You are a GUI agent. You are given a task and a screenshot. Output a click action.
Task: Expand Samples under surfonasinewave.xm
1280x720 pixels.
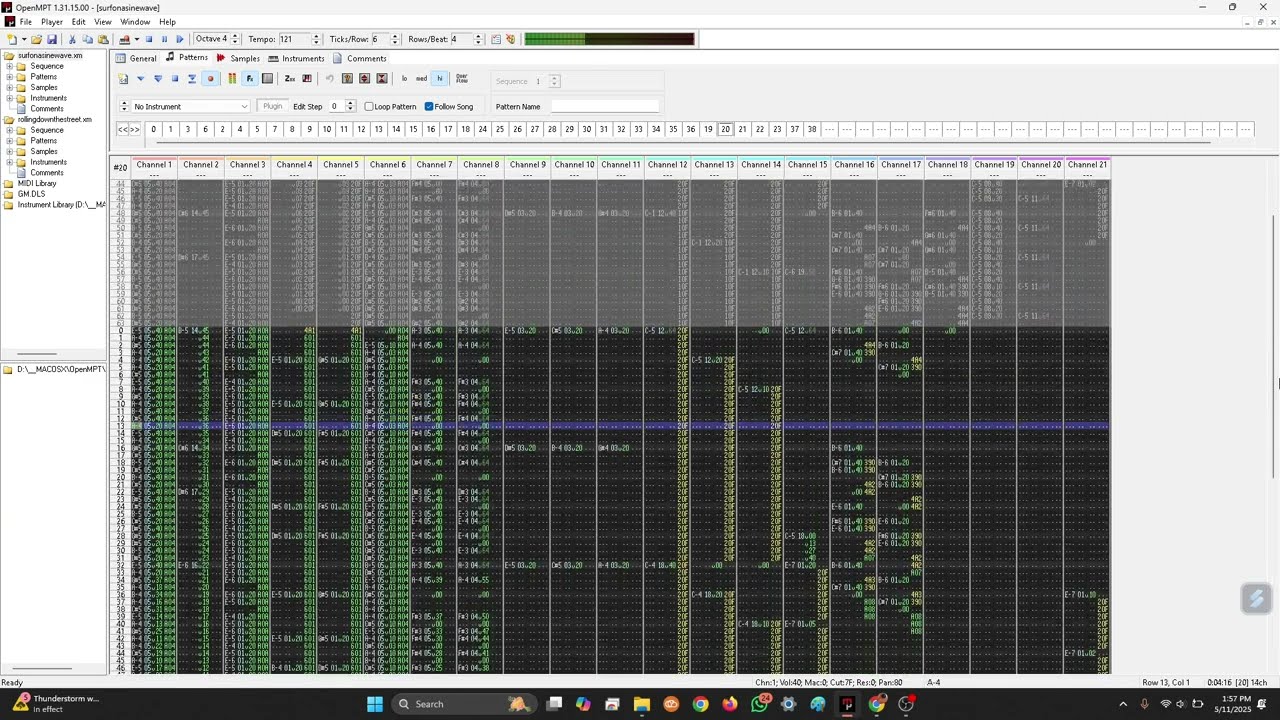click(10, 88)
